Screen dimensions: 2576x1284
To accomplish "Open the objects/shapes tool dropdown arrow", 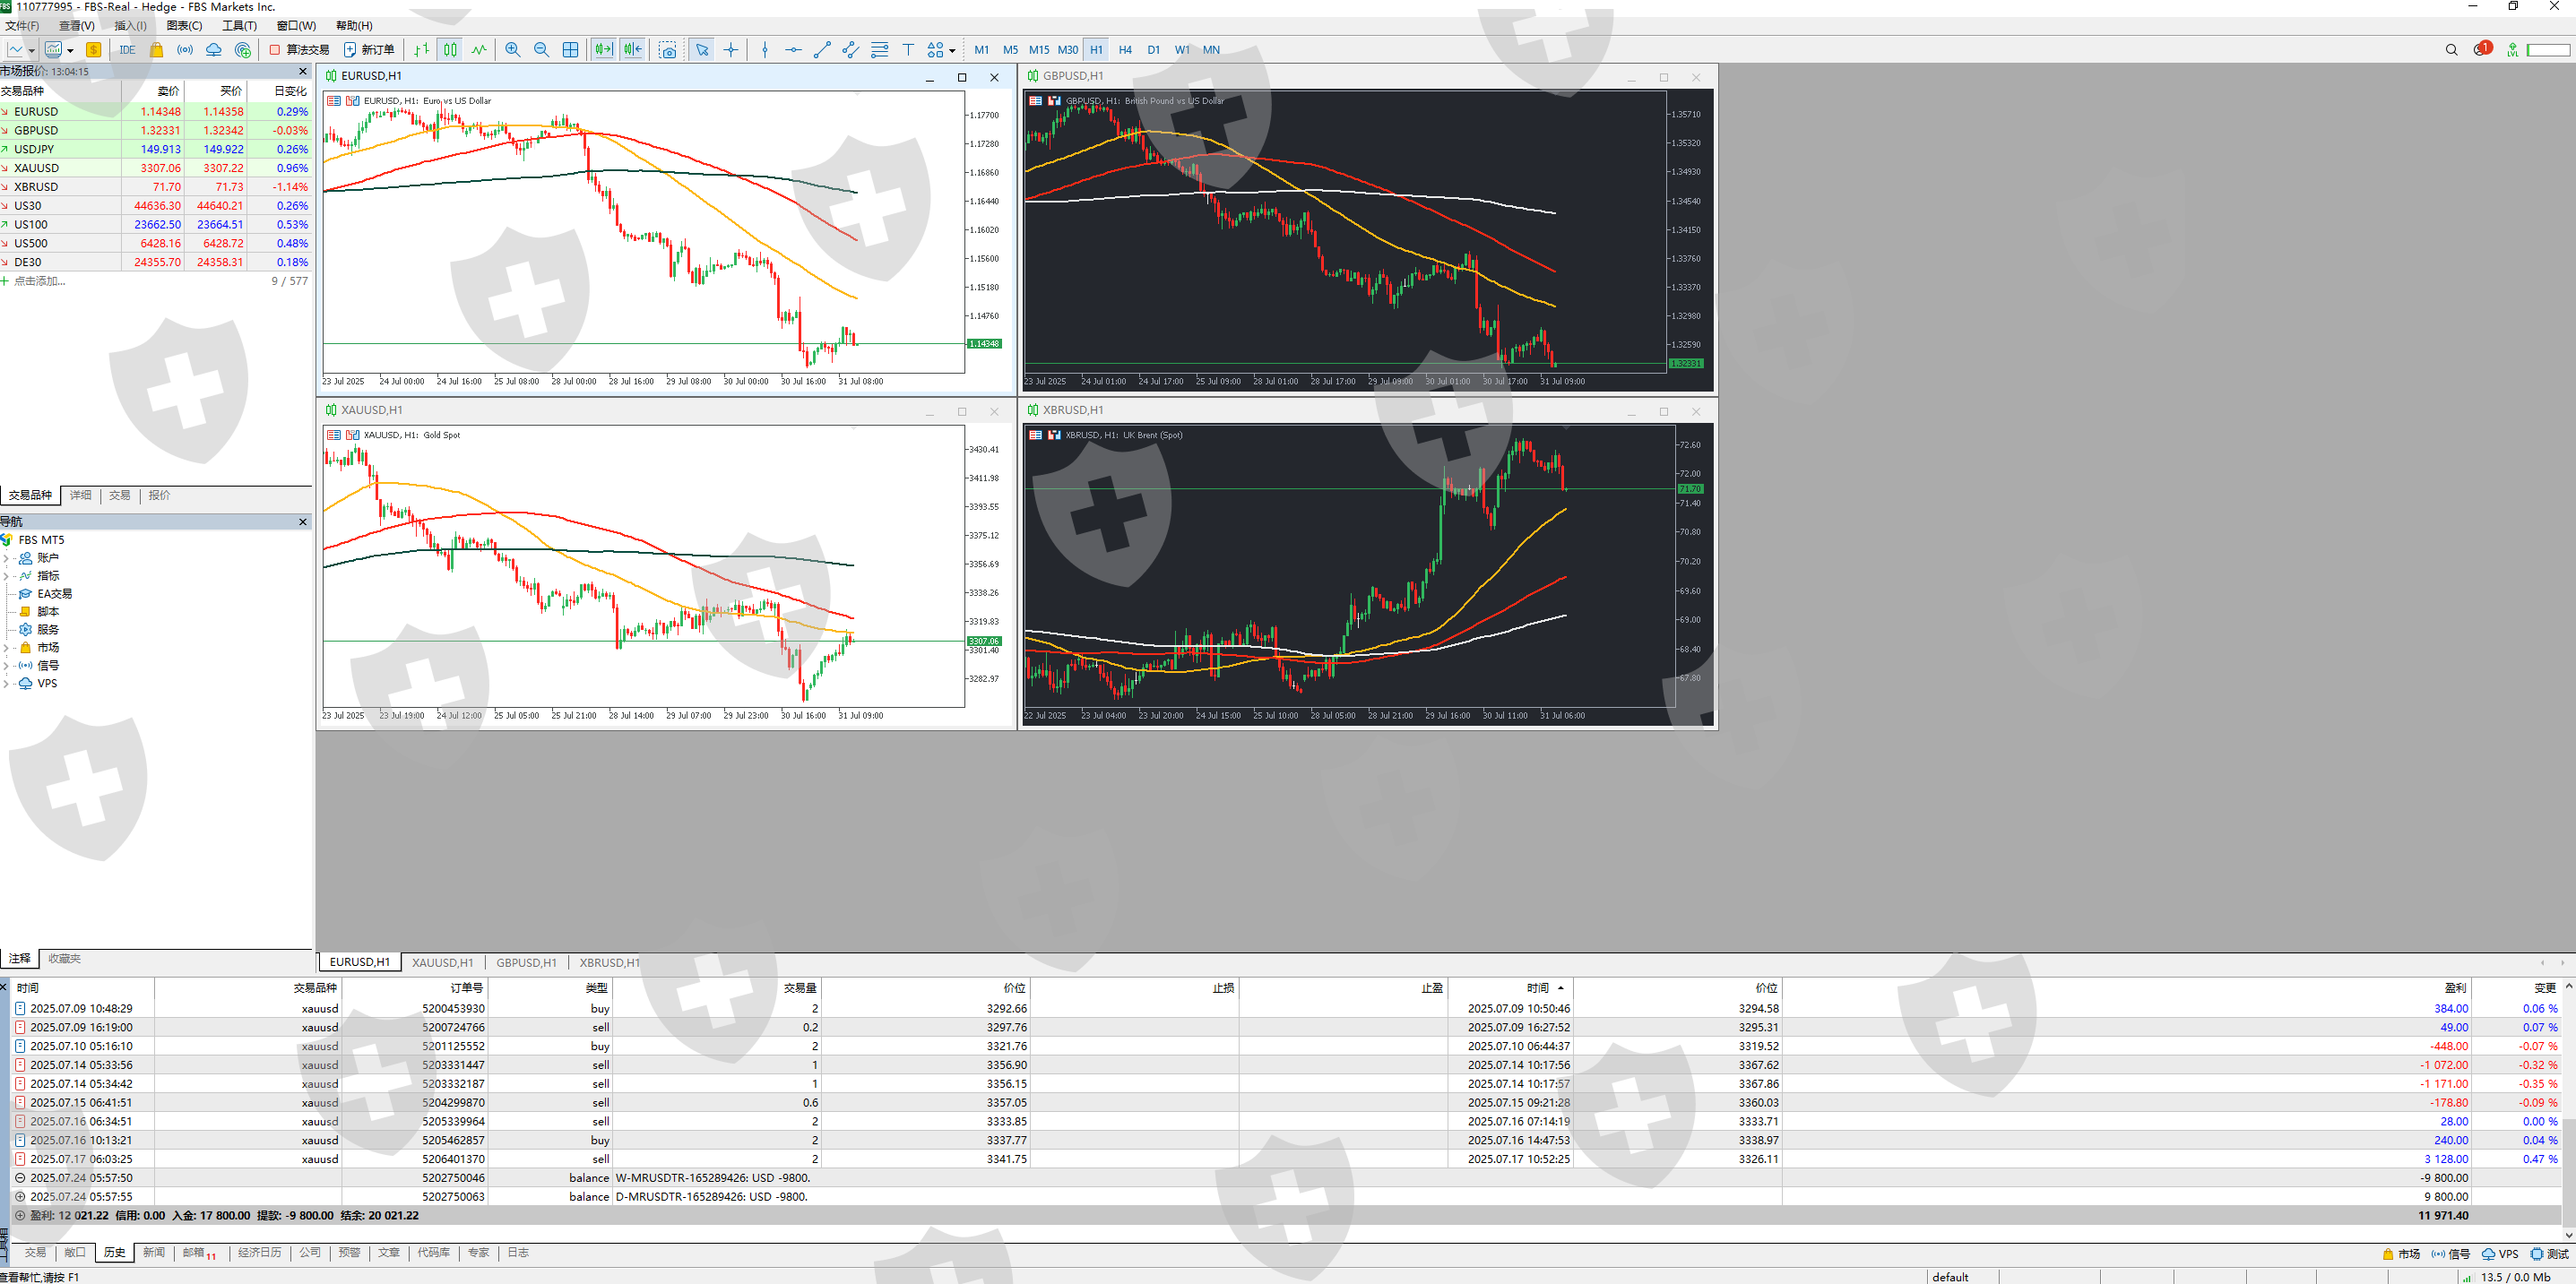I will (952, 51).
